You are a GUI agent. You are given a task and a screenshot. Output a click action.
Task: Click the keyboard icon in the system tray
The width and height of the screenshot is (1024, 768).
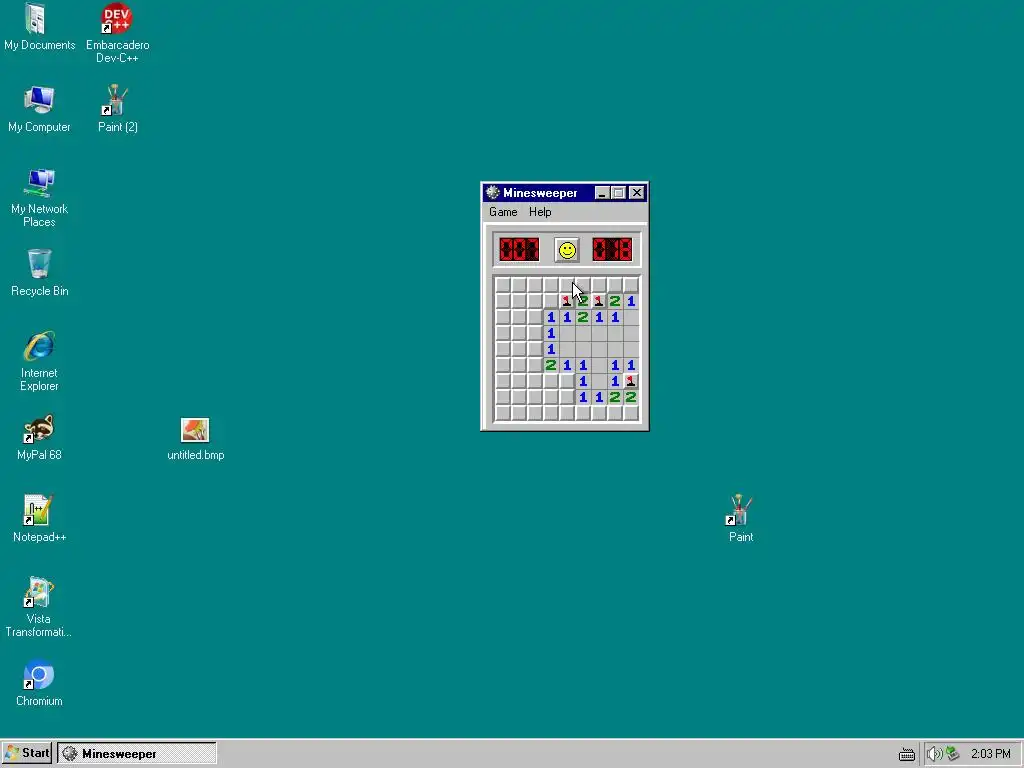pos(906,754)
